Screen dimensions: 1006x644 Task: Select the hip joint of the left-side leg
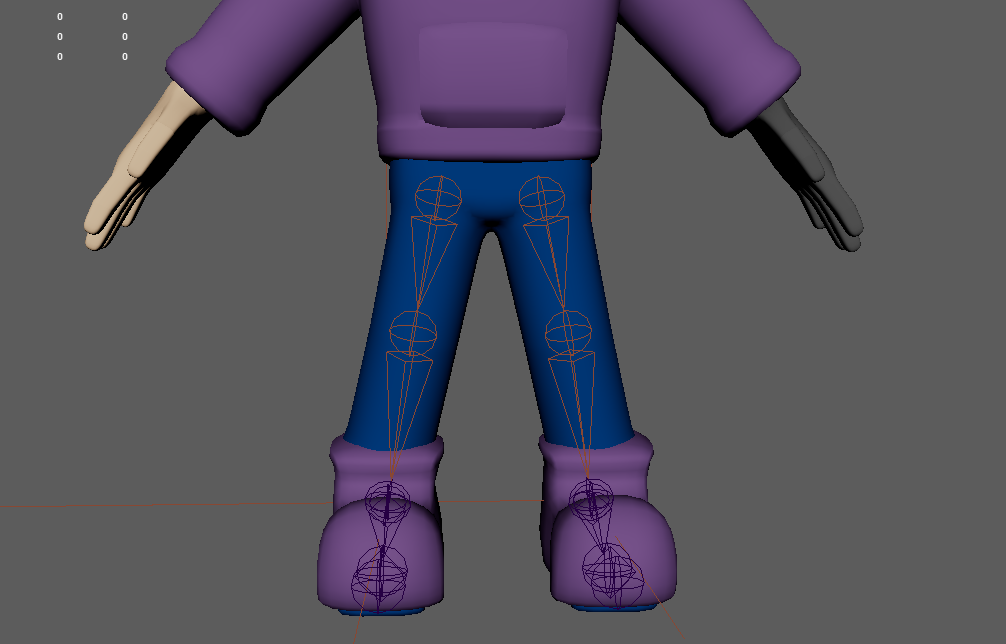(x=438, y=197)
